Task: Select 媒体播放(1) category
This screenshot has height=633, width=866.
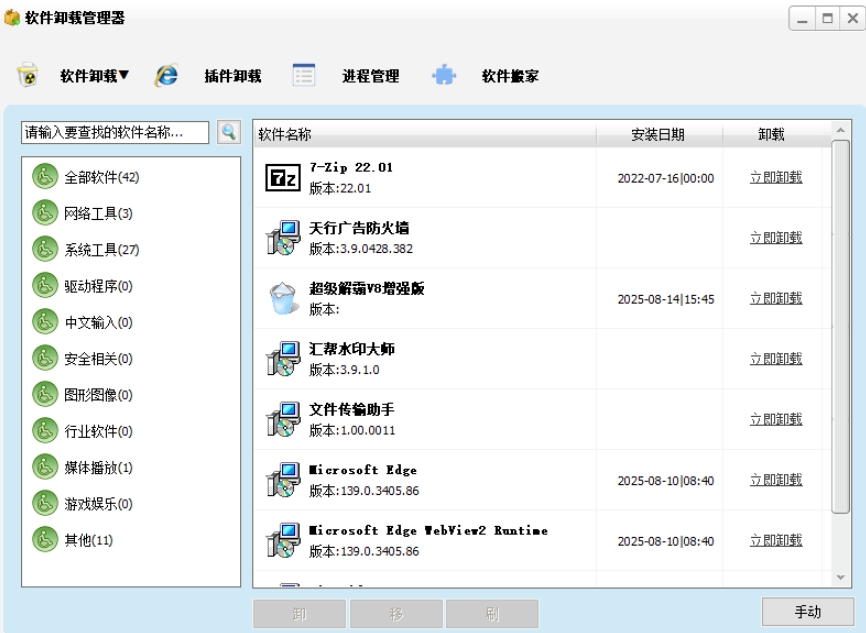Action: click(98, 468)
